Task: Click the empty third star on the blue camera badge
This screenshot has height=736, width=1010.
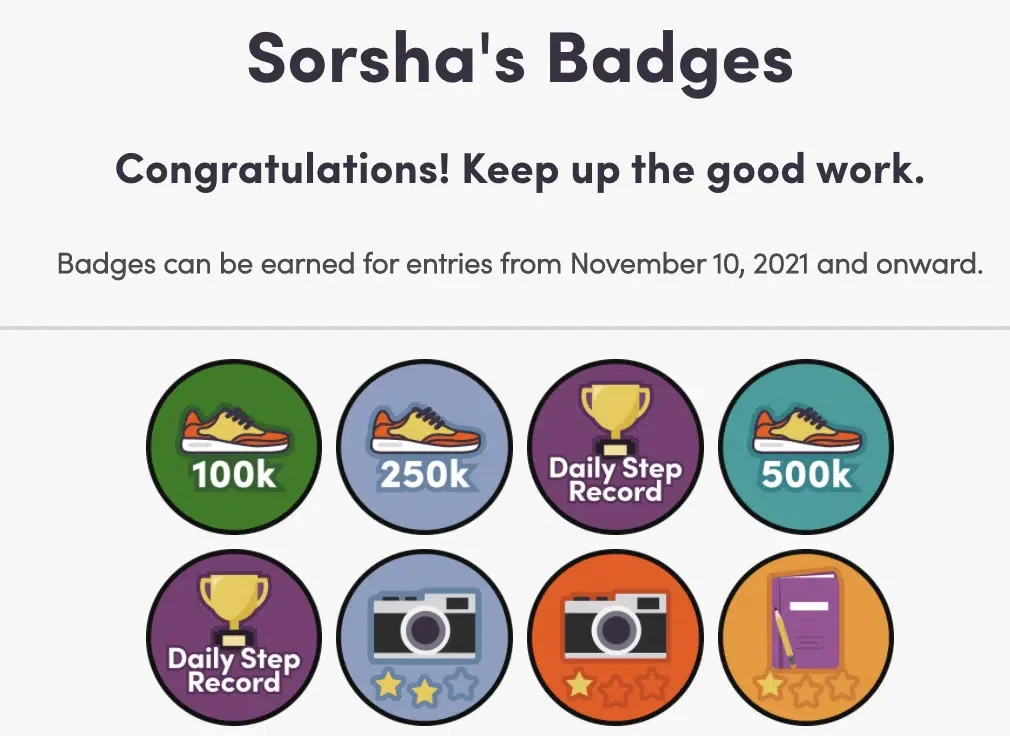Action: (x=462, y=684)
